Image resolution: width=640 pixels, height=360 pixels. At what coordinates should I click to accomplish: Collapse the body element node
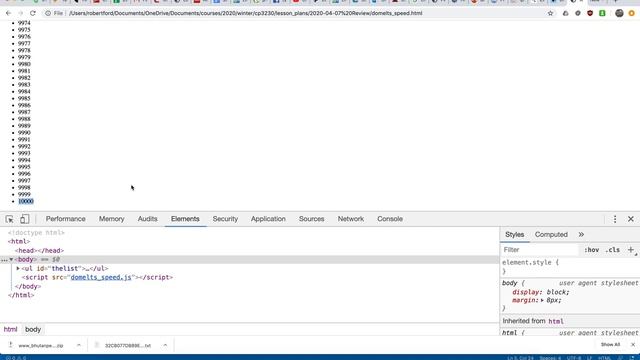click(11, 260)
